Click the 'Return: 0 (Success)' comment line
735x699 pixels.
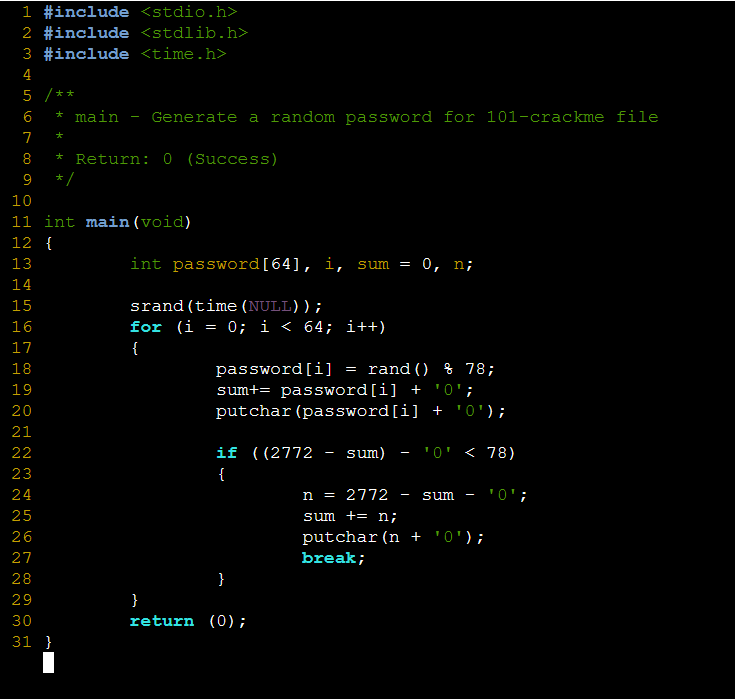(x=177, y=159)
